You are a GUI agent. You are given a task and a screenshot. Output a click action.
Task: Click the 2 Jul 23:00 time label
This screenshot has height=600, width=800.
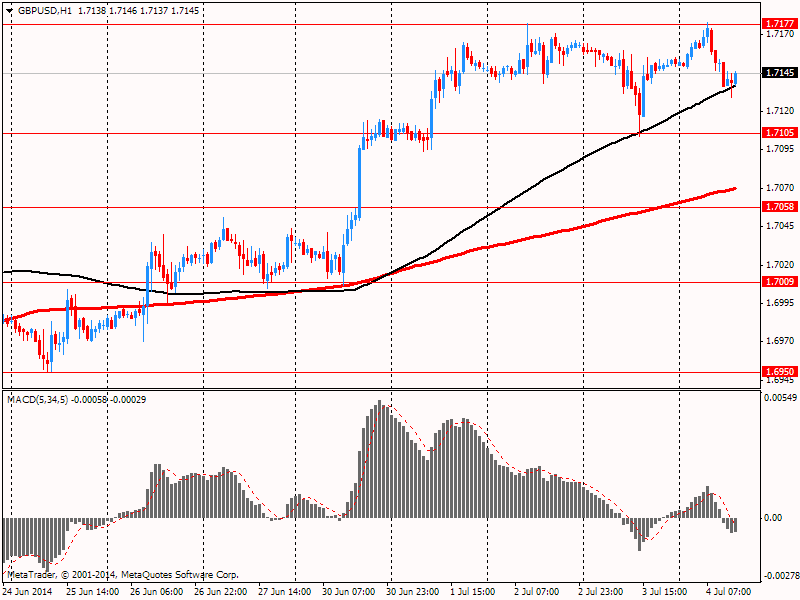click(600, 591)
